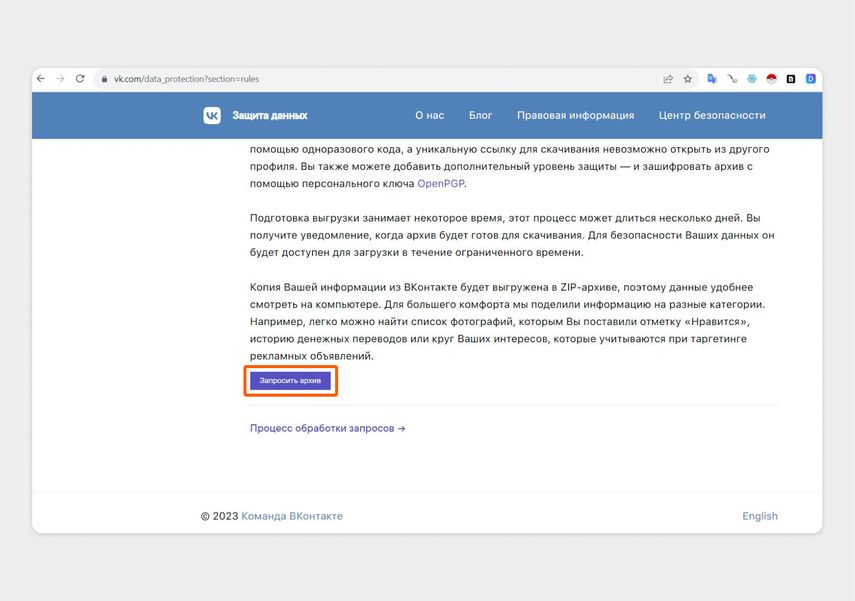Screen dimensions: 855x601
Task: Open the 'Команда ВКонтакте' footer link
Action: pyautogui.click(x=292, y=516)
